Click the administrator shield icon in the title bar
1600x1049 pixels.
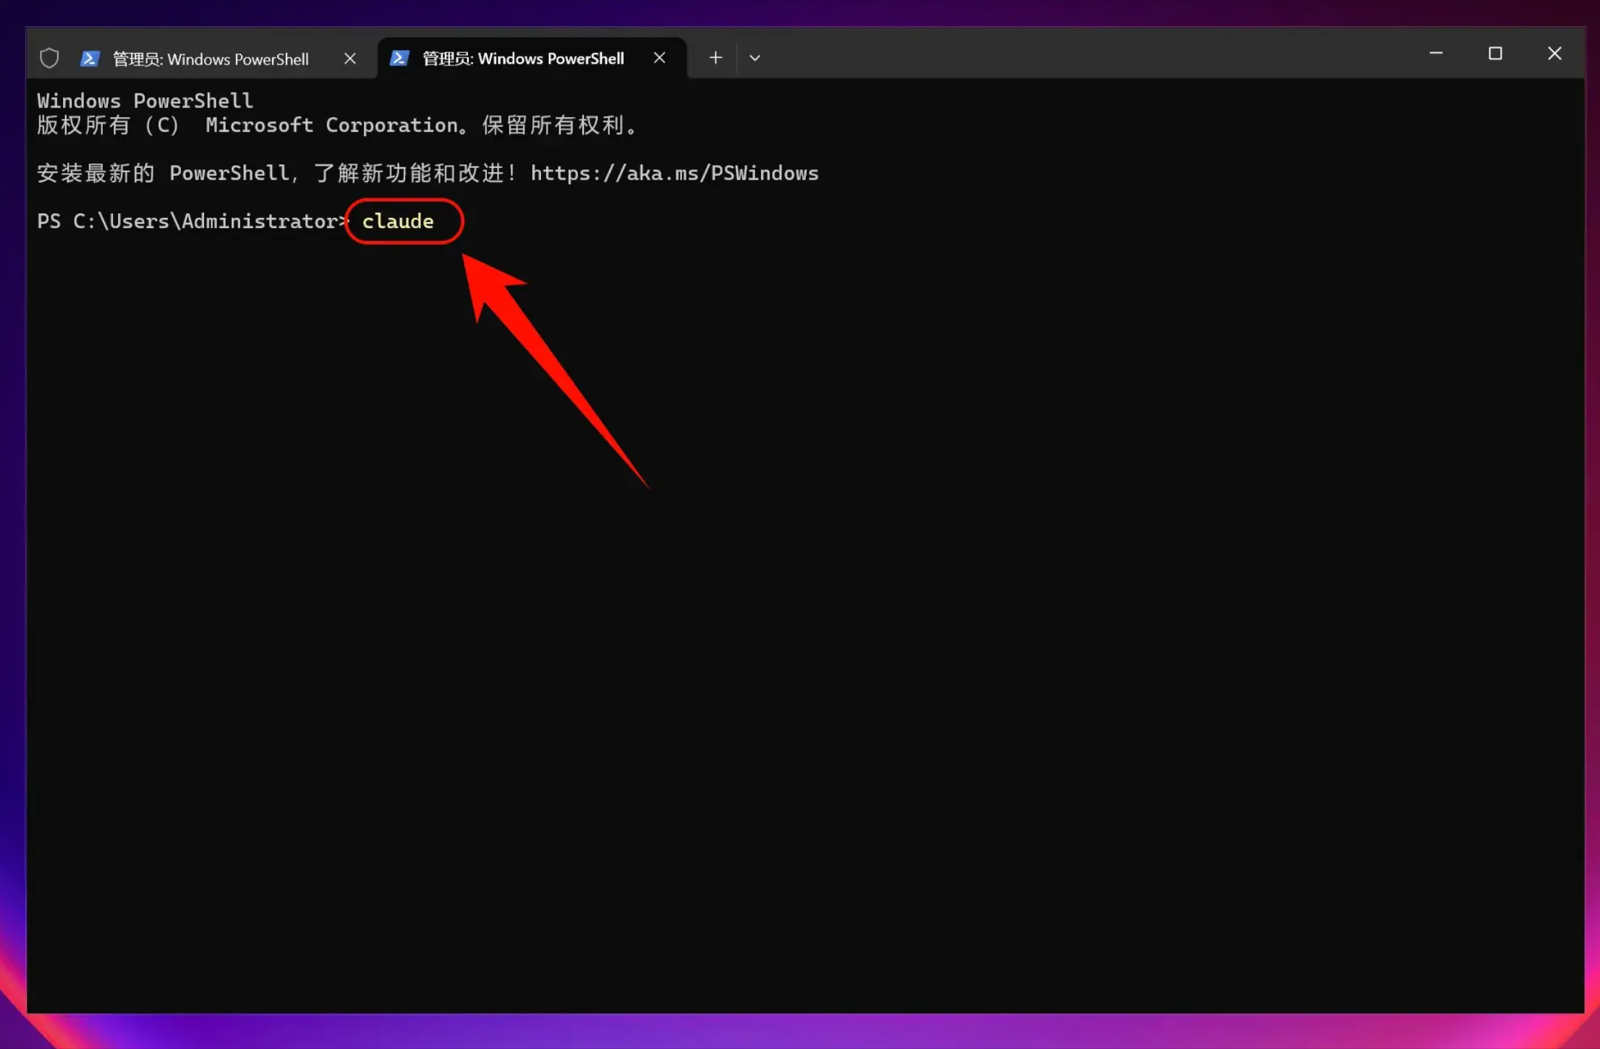pos(49,58)
